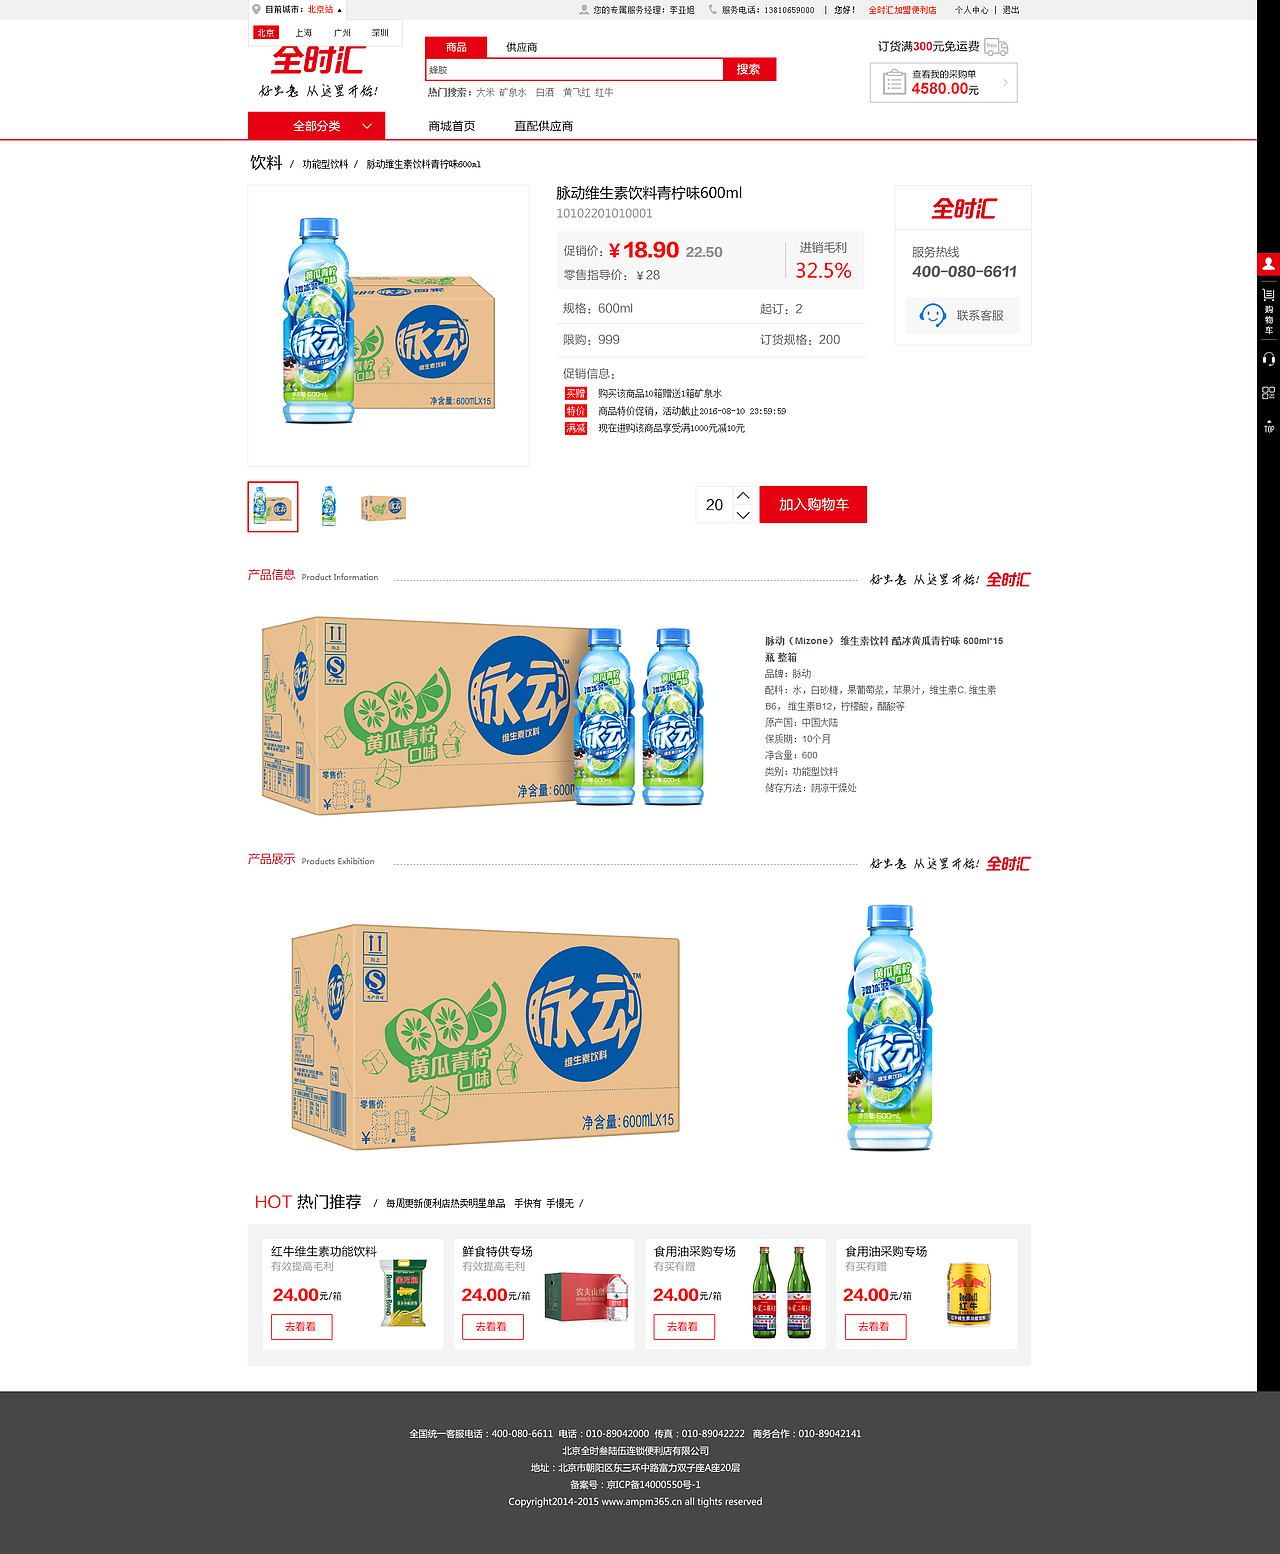
Task: Jump to top with TOP arrow icon
Action: 1268,425
